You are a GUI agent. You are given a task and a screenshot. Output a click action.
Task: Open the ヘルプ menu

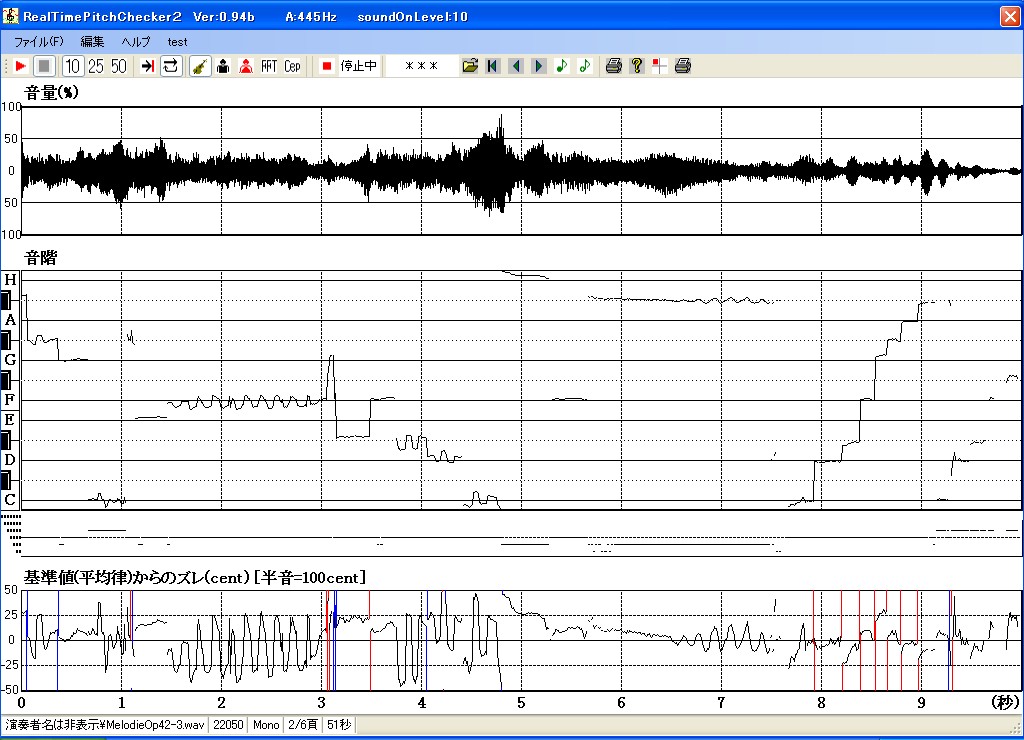coord(136,42)
